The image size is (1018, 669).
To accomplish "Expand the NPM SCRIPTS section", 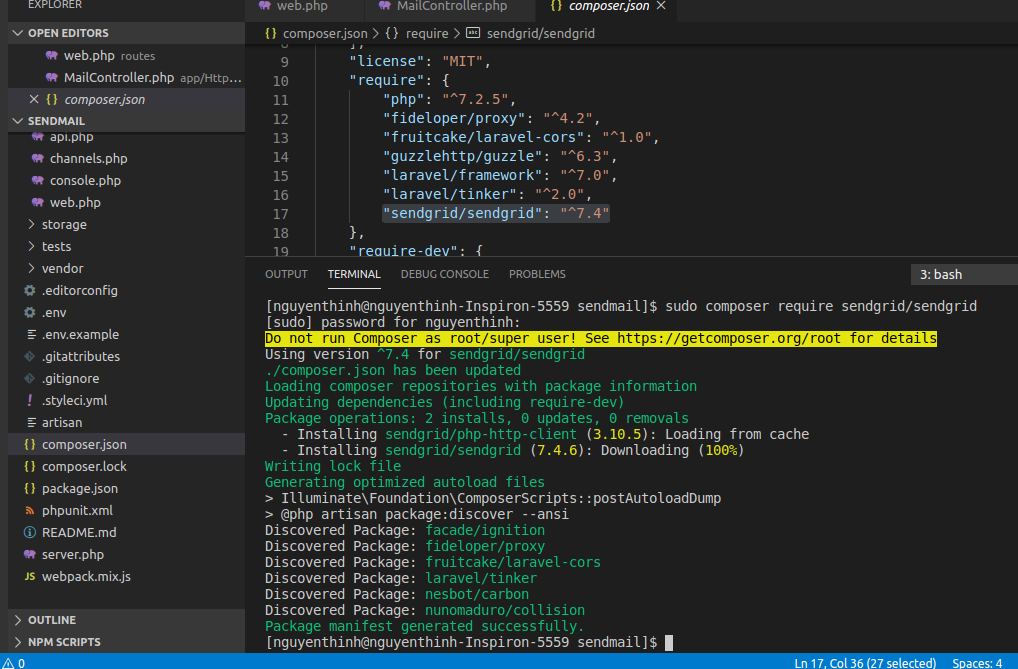I will tap(17, 642).
